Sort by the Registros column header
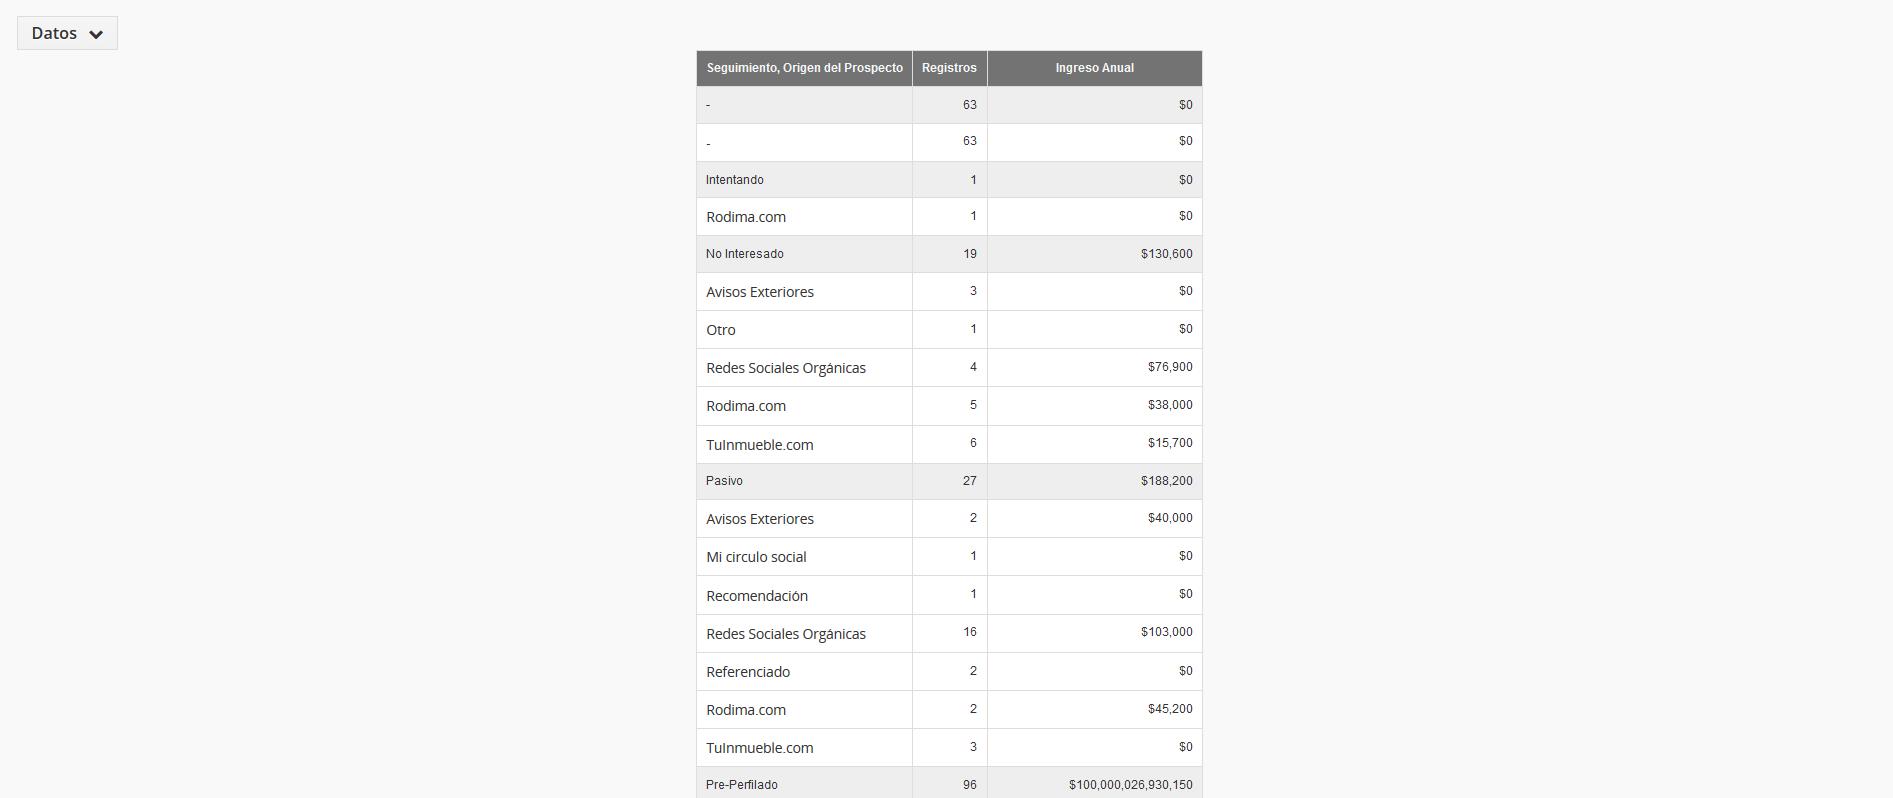1893x798 pixels. pyautogui.click(x=949, y=68)
